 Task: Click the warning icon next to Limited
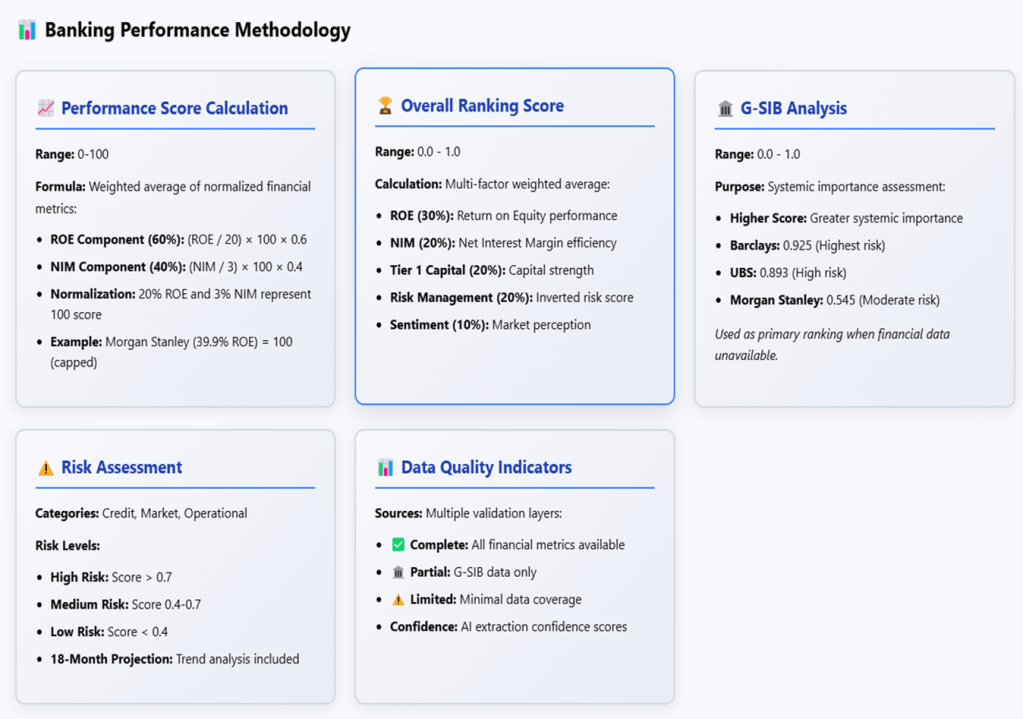398,600
